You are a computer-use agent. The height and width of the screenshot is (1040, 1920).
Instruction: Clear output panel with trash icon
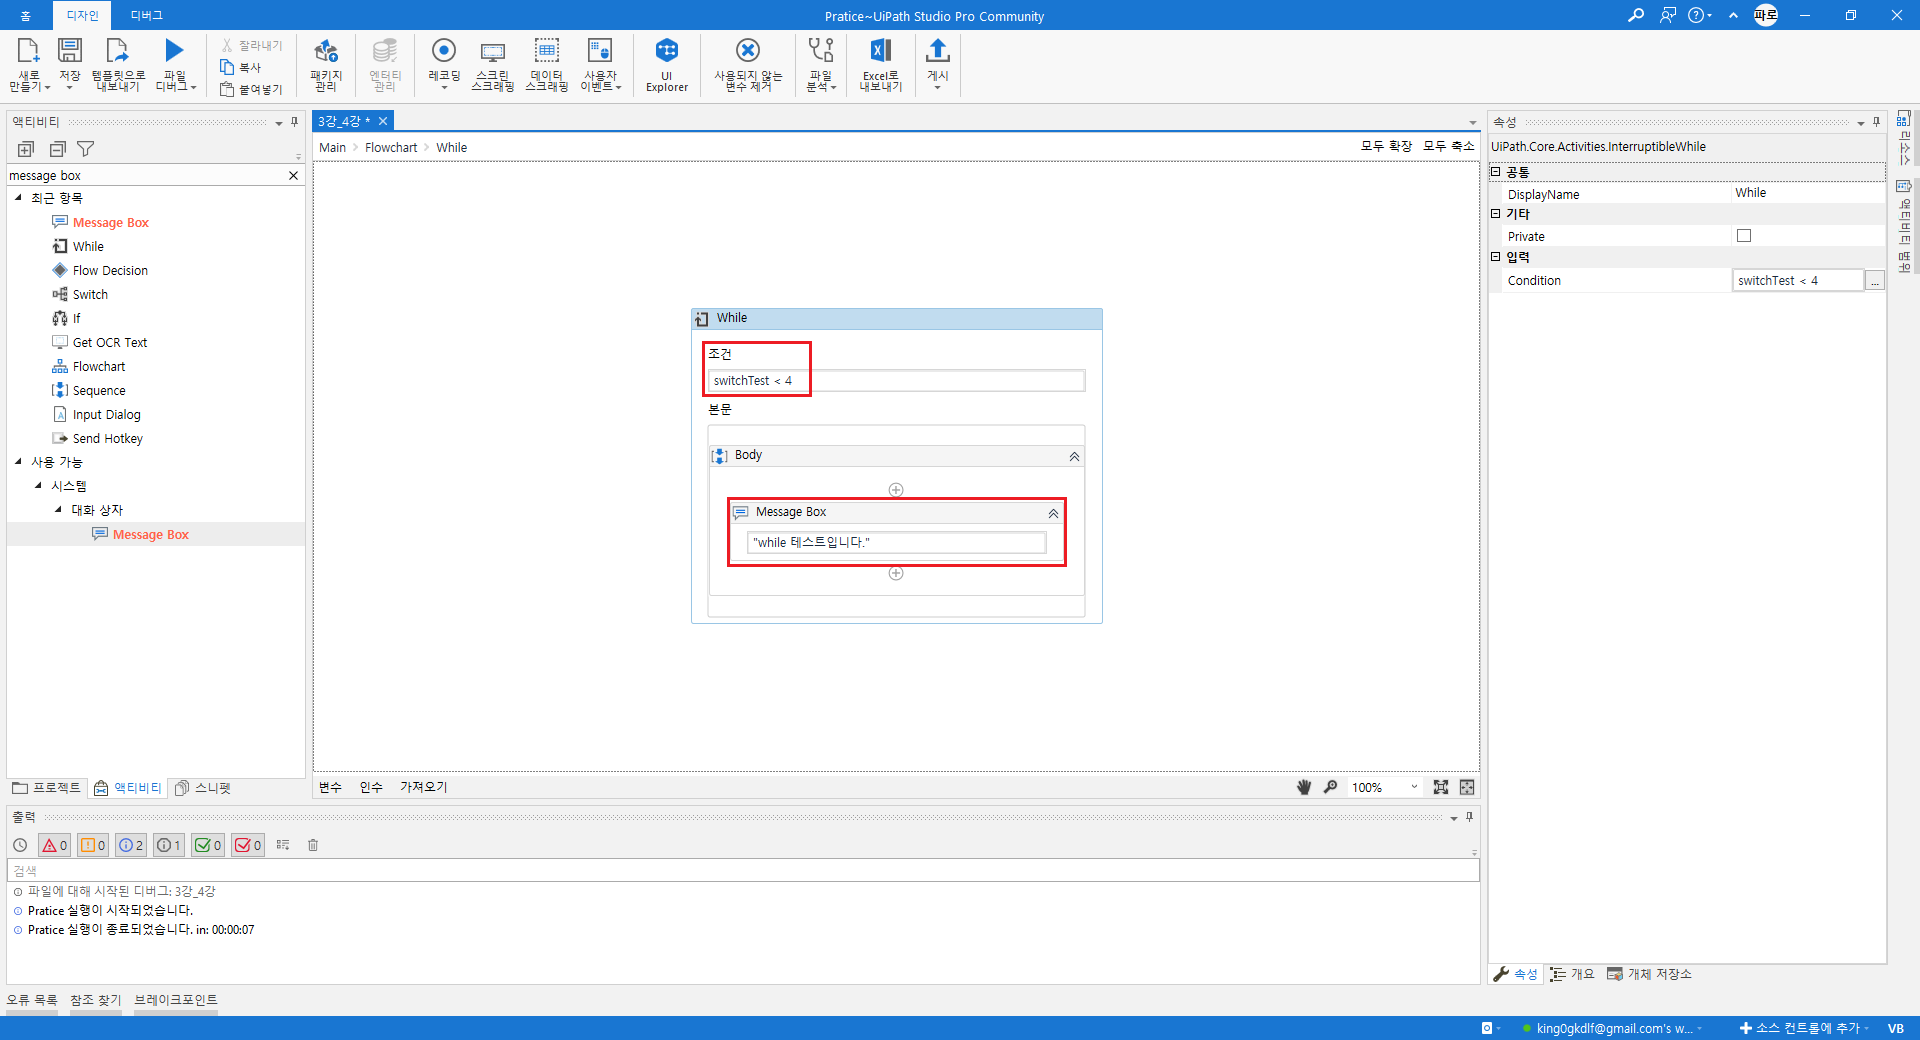313,845
